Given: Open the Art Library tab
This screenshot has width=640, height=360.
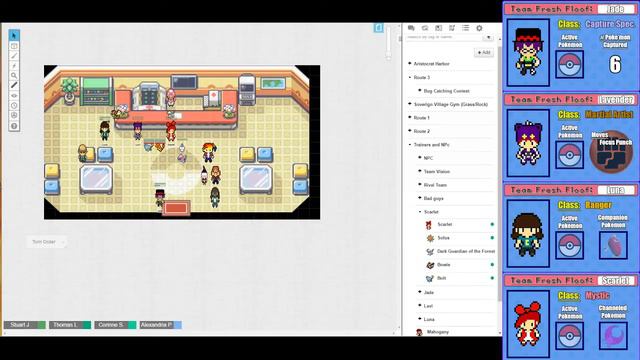Looking at the screenshot, I should tap(425, 28).
